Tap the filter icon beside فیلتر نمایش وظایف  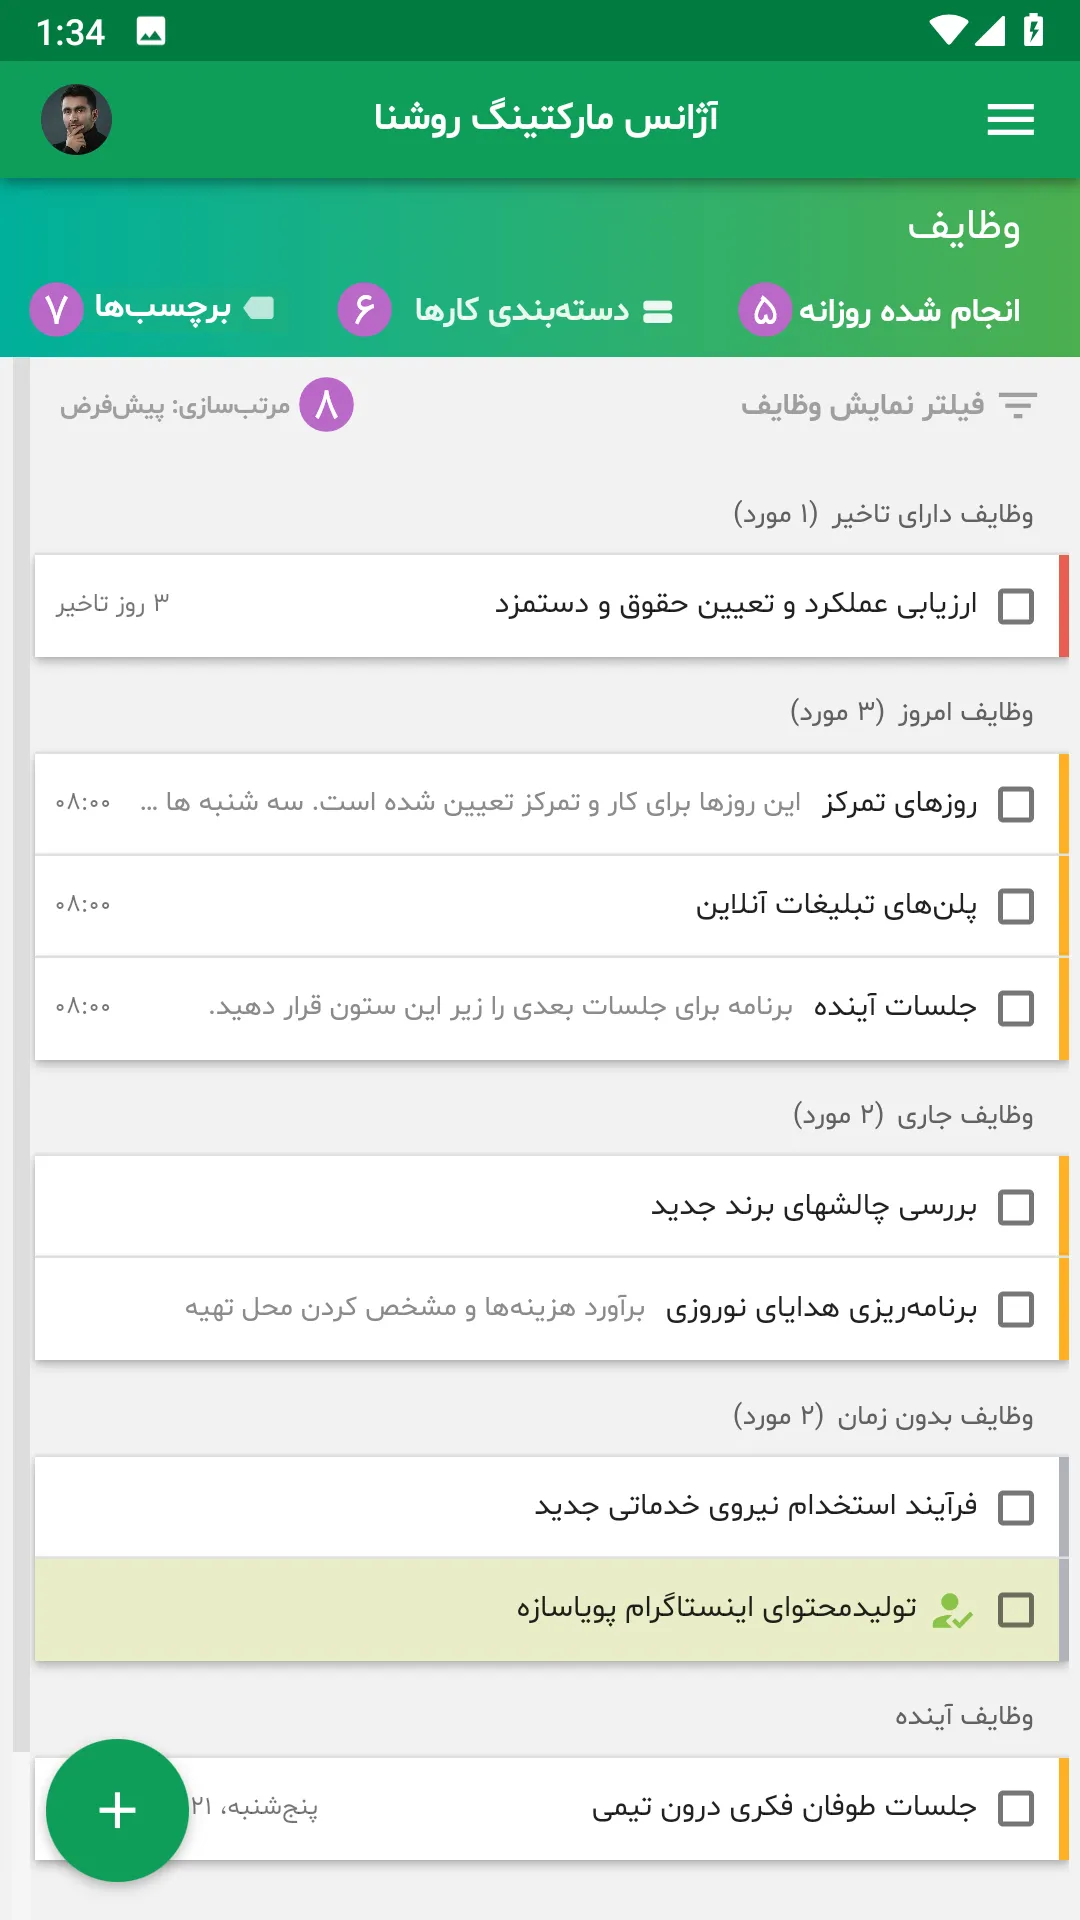click(1018, 406)
